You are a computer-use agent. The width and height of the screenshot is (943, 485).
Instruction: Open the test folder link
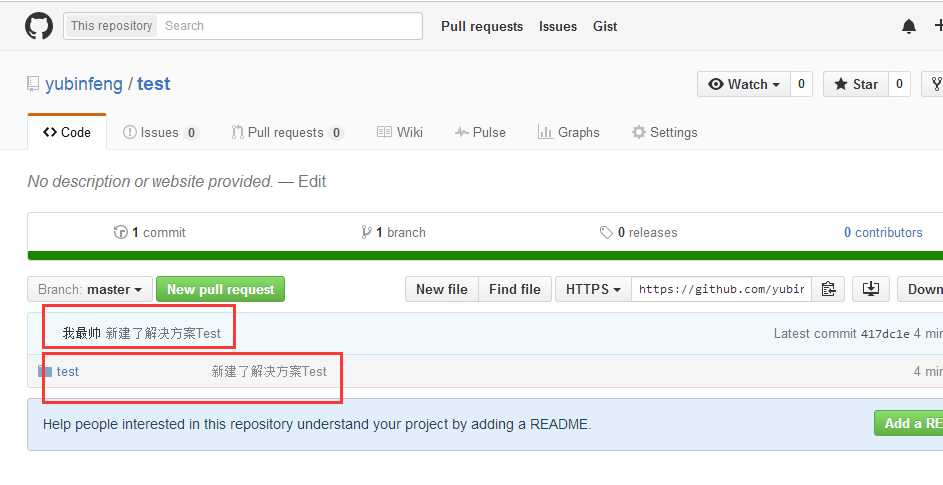click(x=67, y=371)
